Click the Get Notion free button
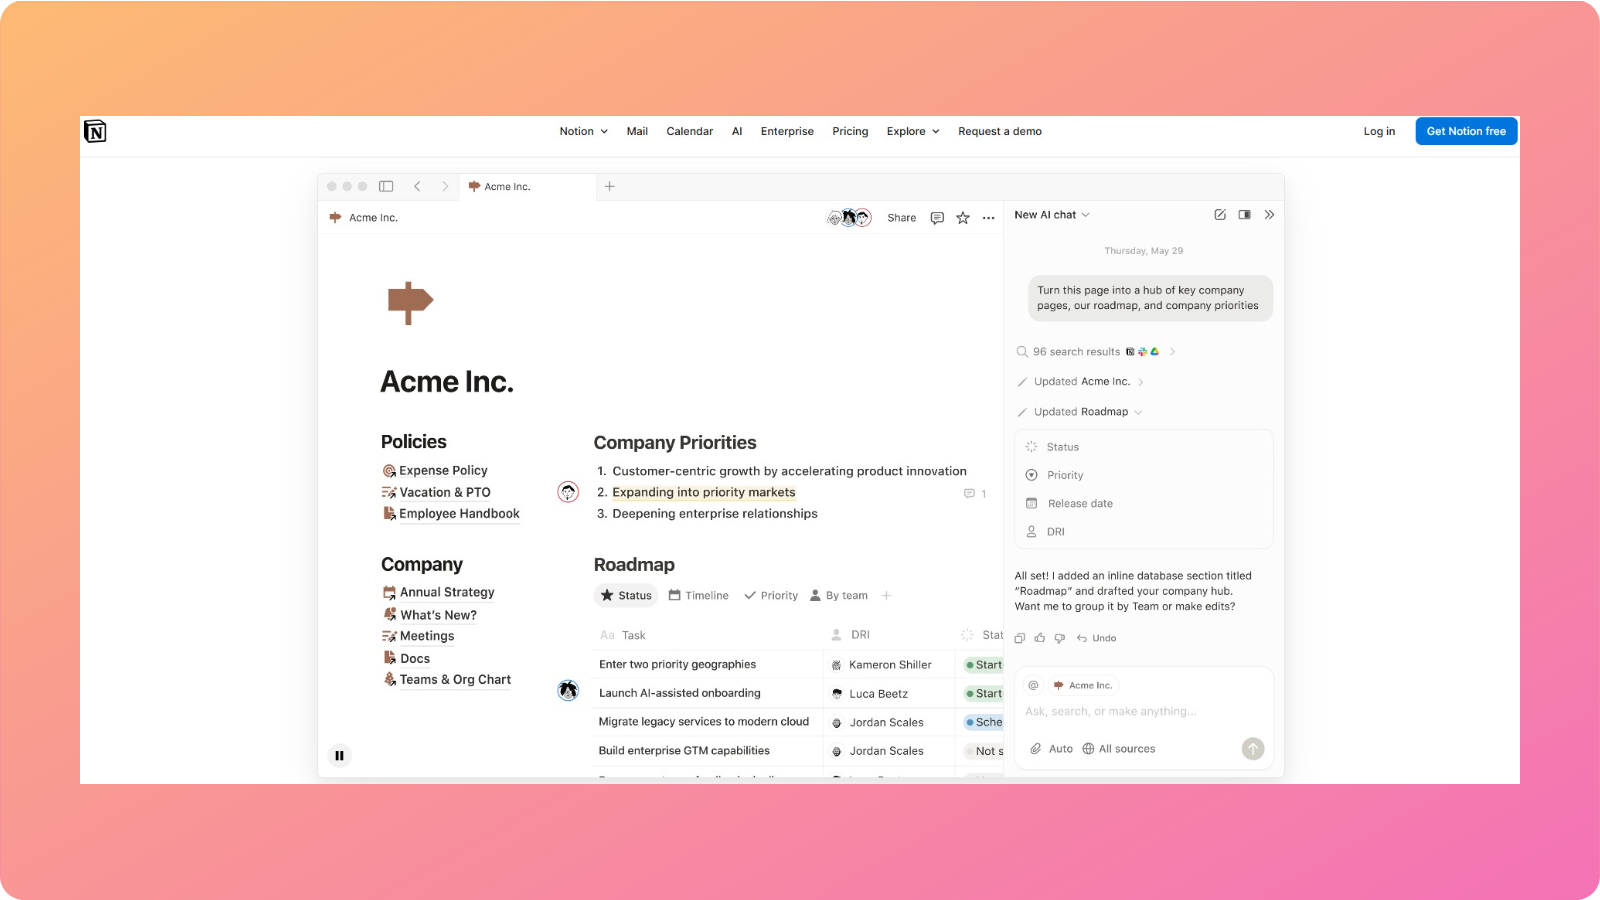The width and height of the screenshot is (1600, 900). coord(1465,131)
